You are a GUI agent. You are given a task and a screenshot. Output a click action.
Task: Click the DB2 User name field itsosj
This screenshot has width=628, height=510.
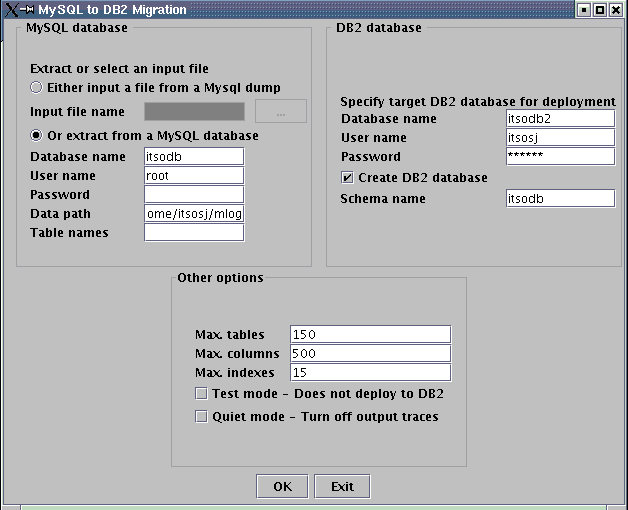[x=560, y=137]
